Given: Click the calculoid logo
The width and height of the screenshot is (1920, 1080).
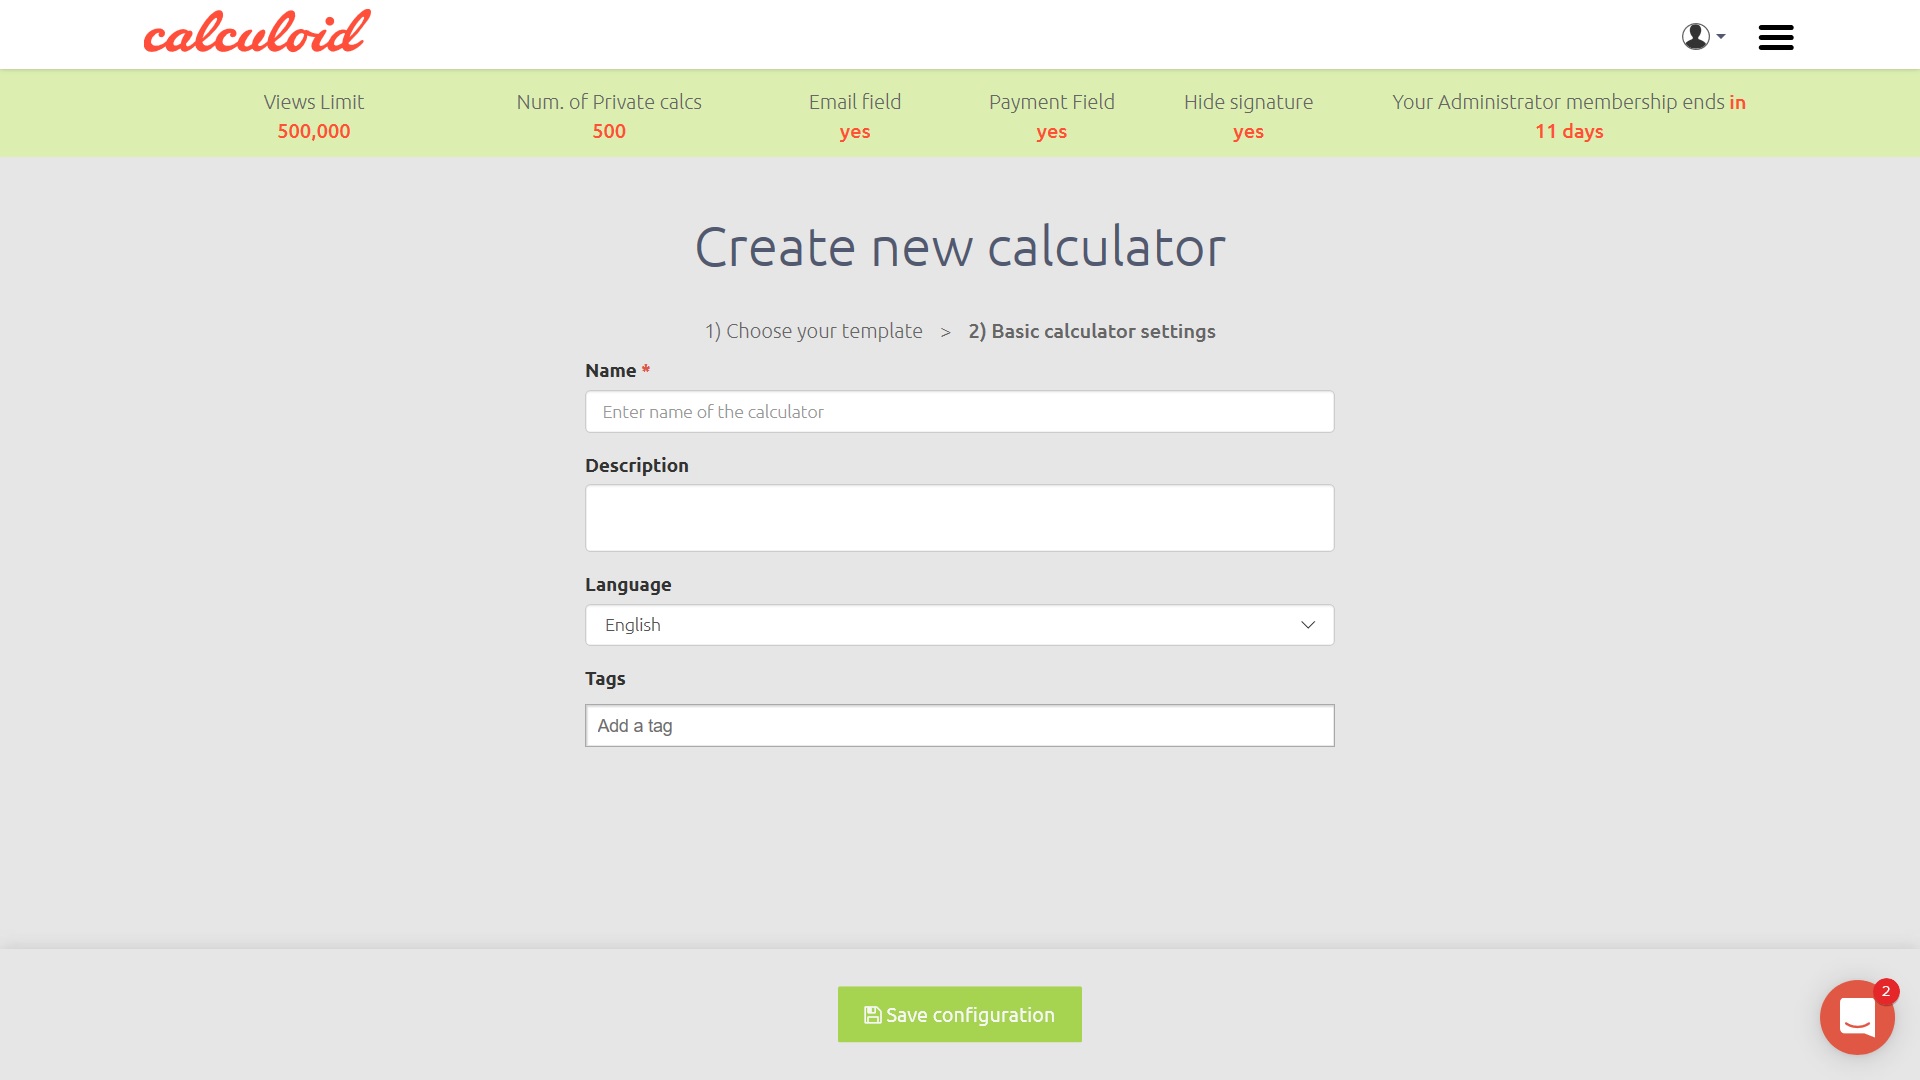Looking at the screenshot, I should 257,32.
